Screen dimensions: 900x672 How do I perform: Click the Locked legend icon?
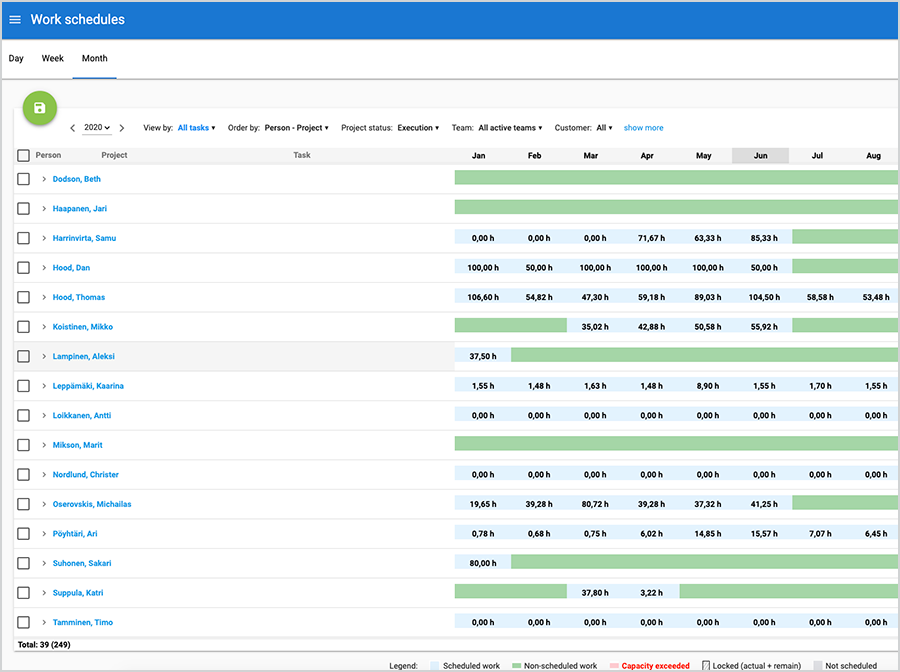point(706,666)
